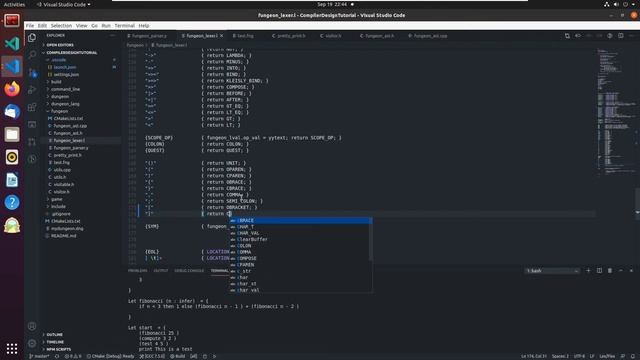Screen dimensions: 640x360
Task: Switch to the fungeon_ast.cpp tab
Action: 430,36
